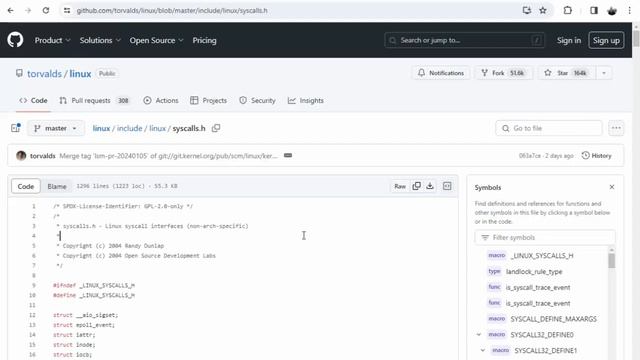Bookmark this page with star icon

coord(542,11)
